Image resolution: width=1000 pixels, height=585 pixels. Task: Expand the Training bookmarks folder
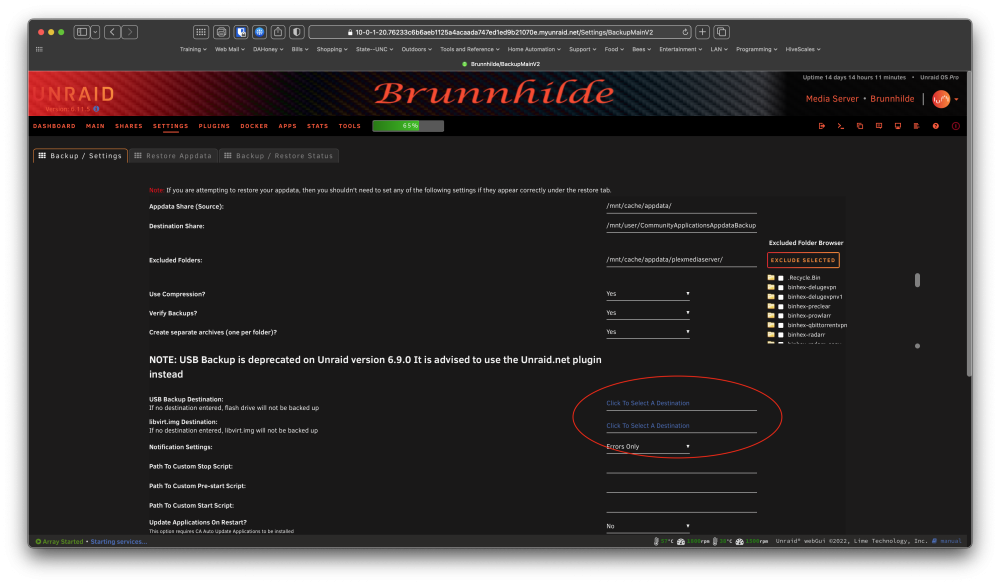pos(193,49)
